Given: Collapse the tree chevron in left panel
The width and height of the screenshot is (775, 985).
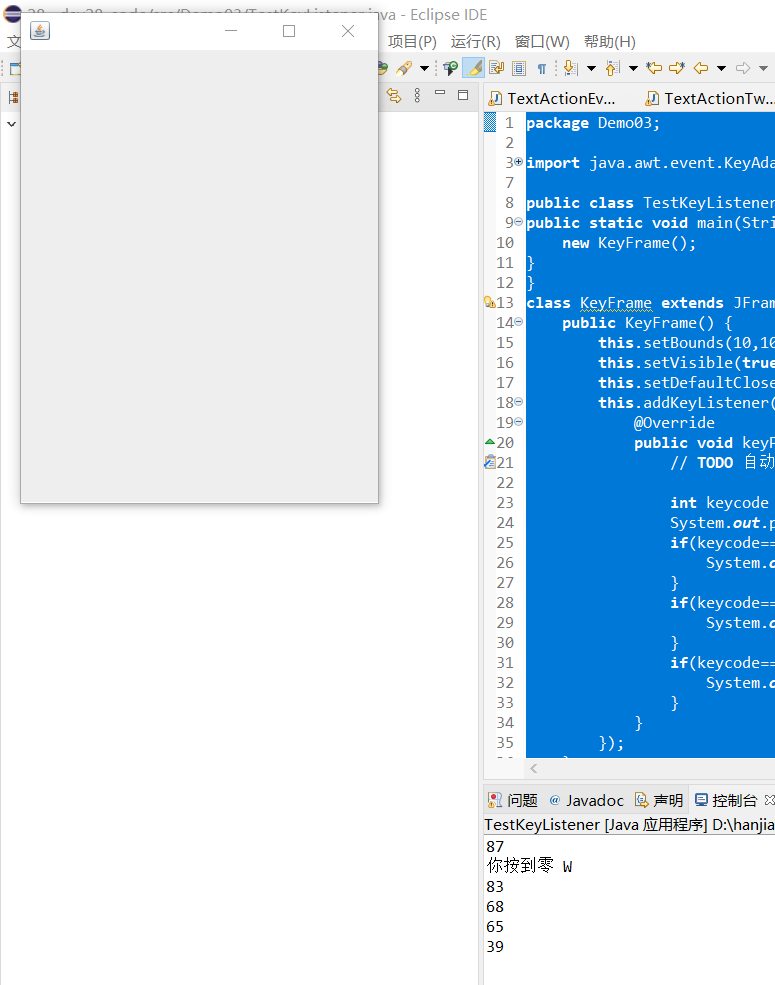Looking at the screenshot, I should (11, 124).
